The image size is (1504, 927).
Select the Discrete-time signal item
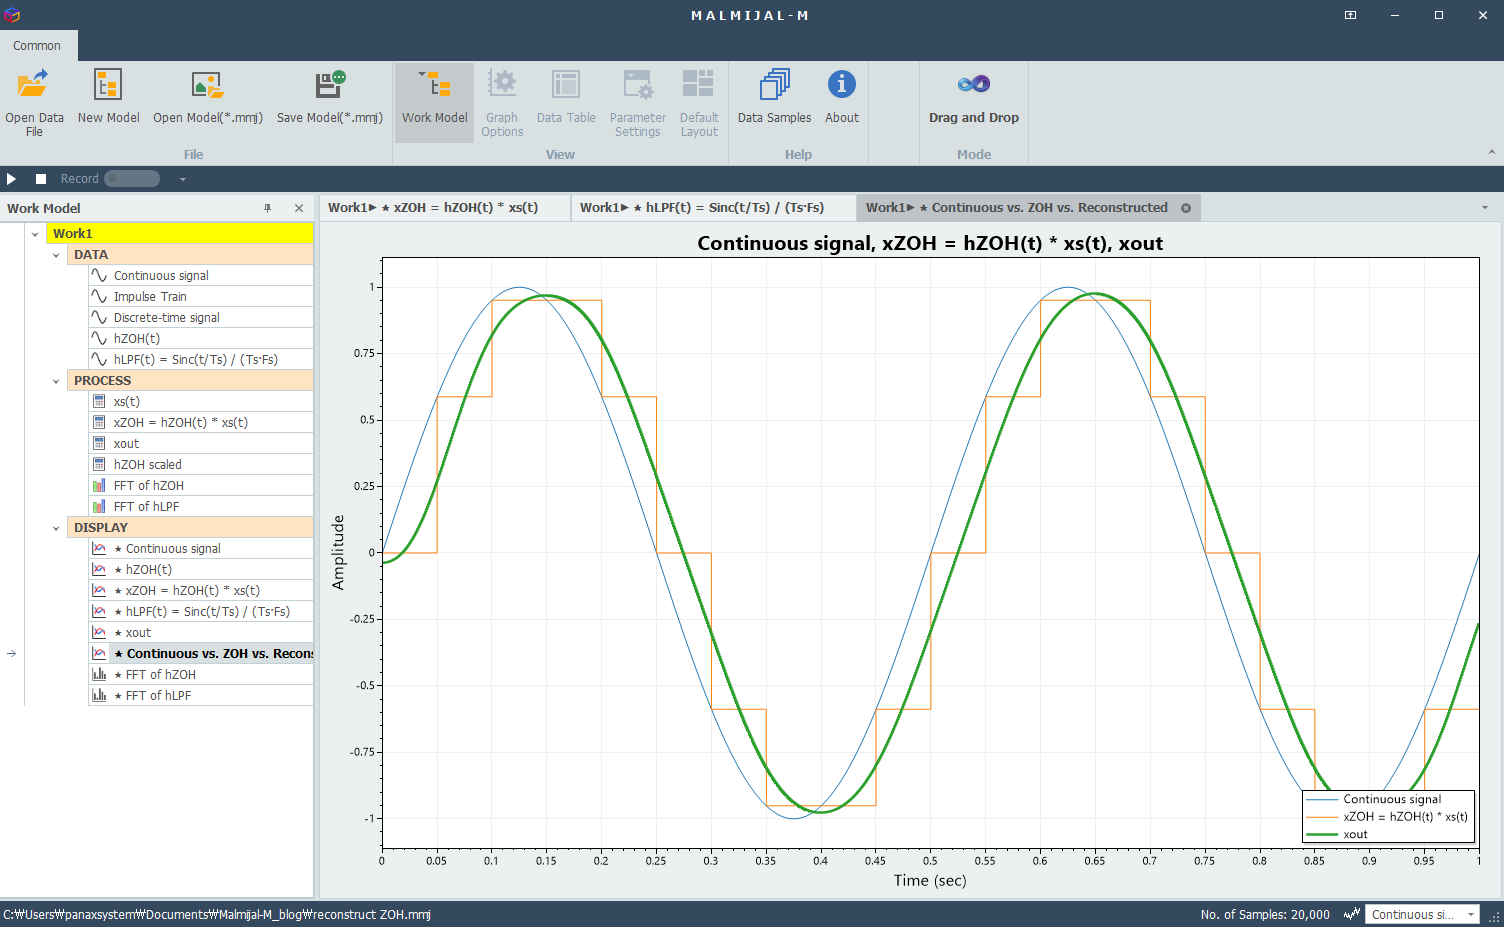coord(200,318)
